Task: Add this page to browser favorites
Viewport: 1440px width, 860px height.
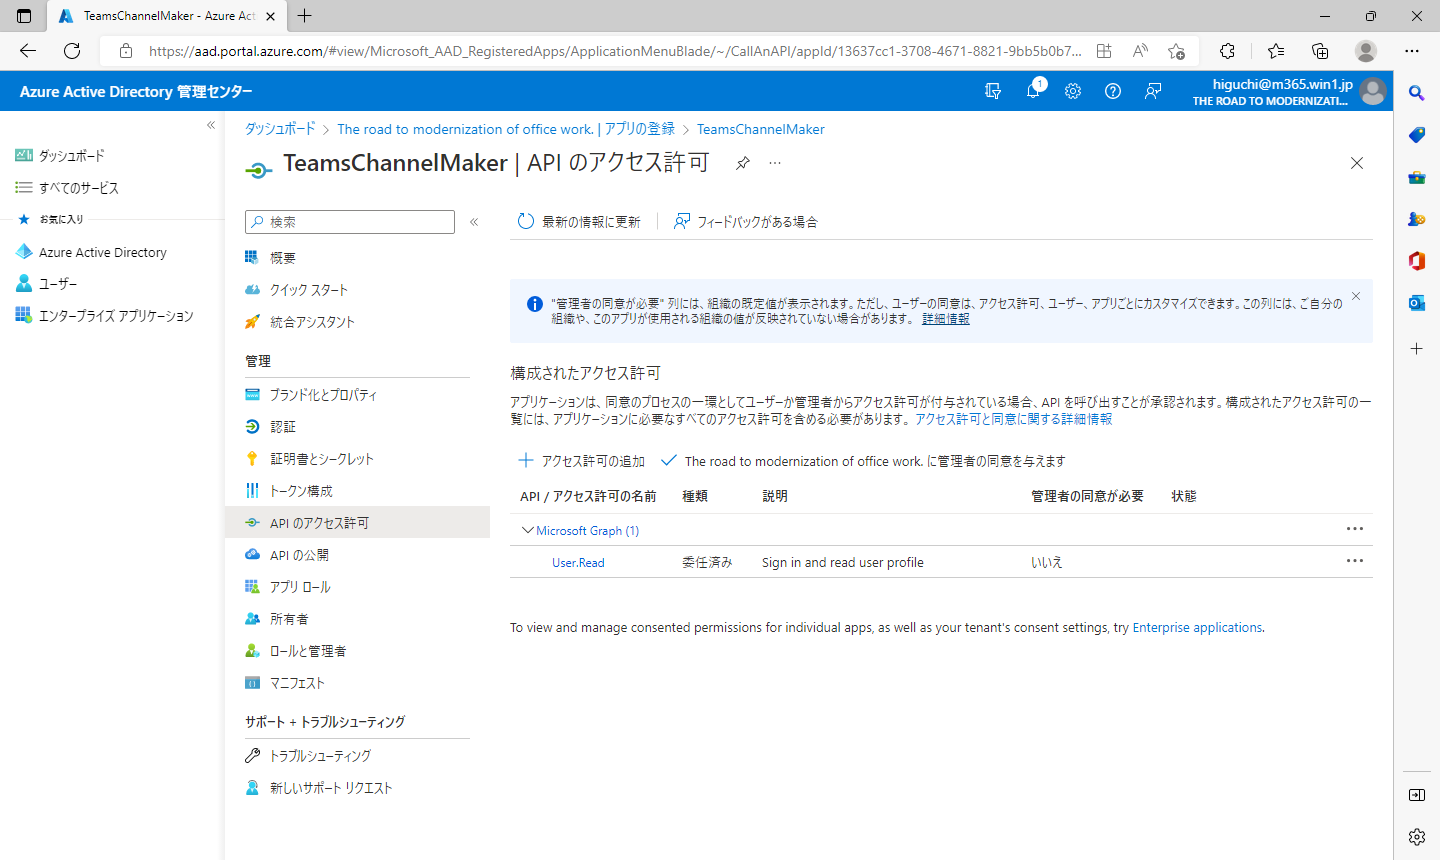Action: click(x=1177, y=51)
